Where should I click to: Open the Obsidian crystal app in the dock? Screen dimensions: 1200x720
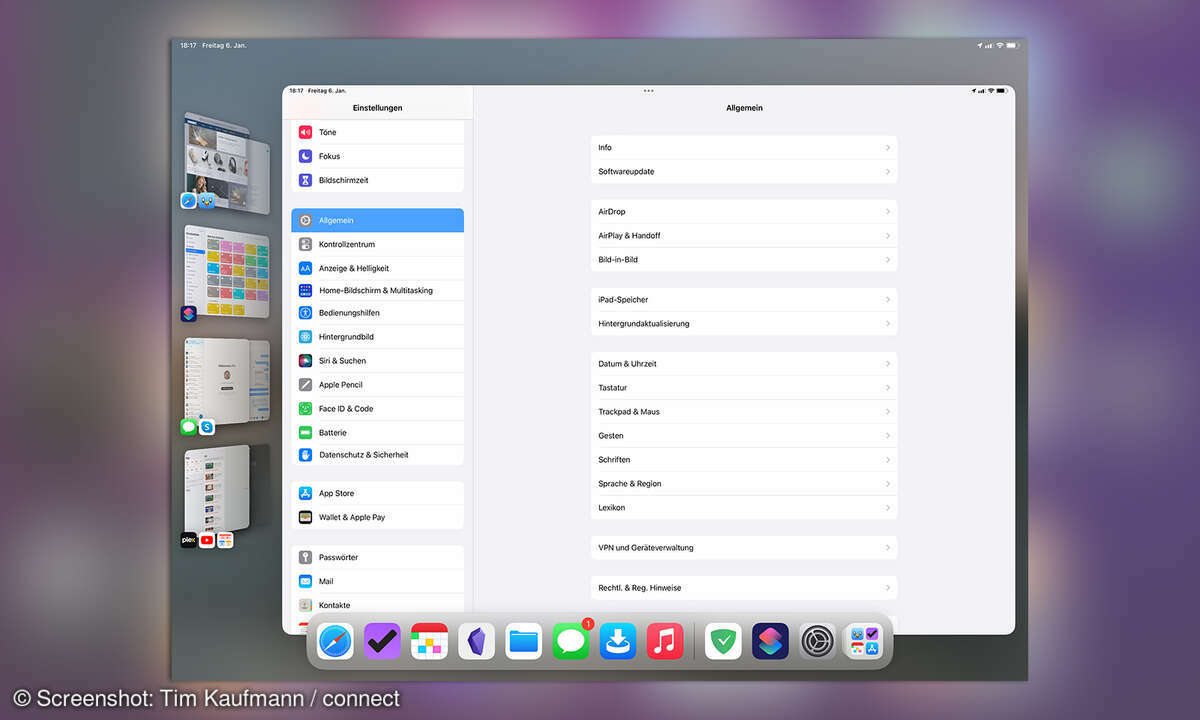[x=477, y=641]
